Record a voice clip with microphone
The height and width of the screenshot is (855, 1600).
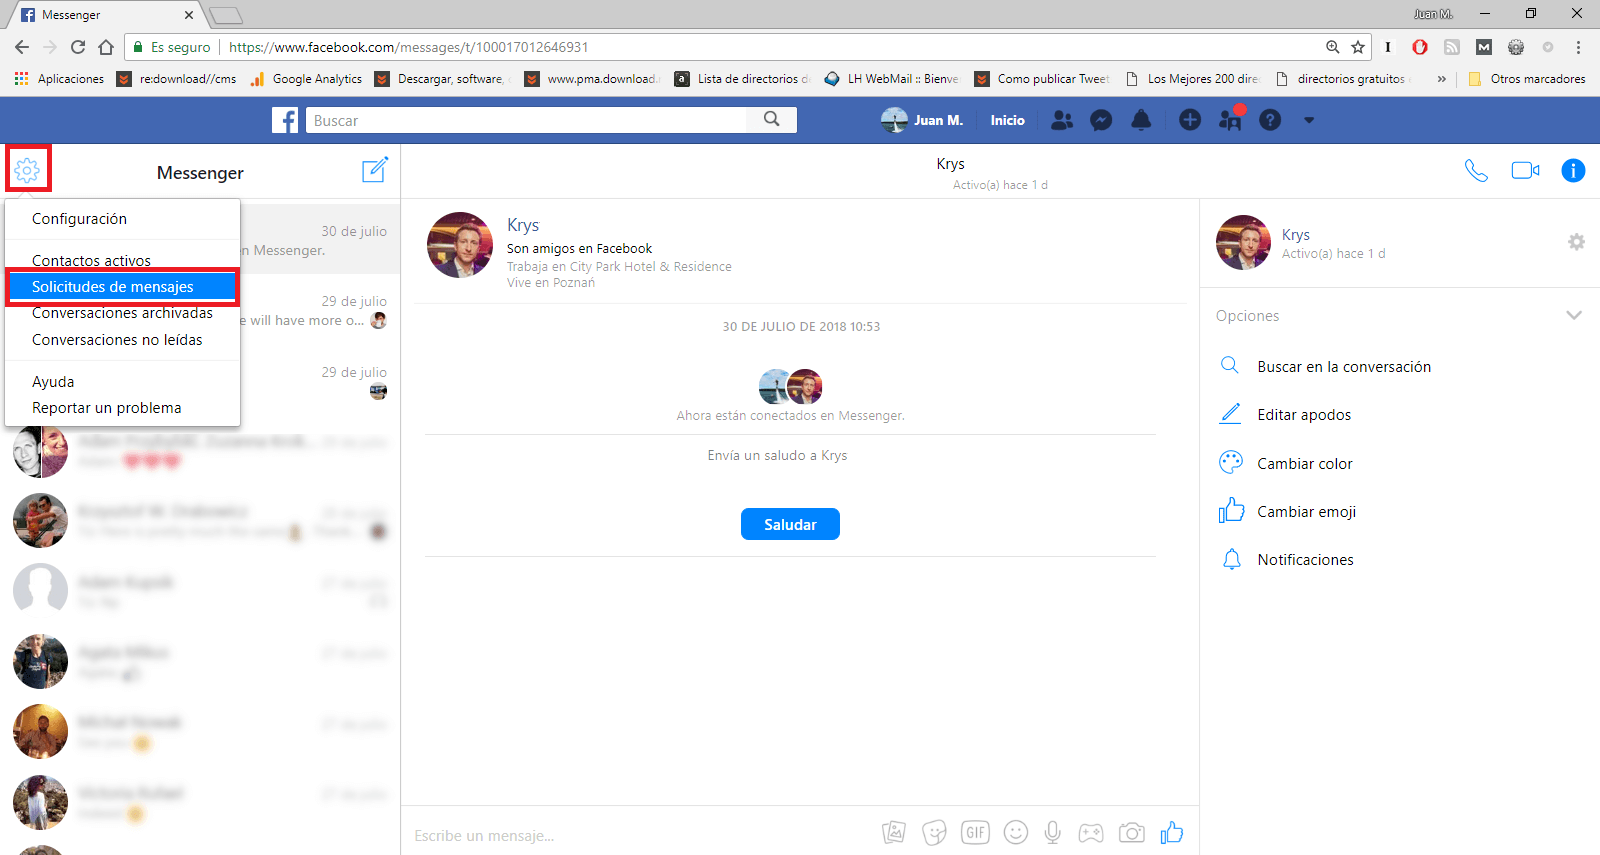click(1053, 832)
